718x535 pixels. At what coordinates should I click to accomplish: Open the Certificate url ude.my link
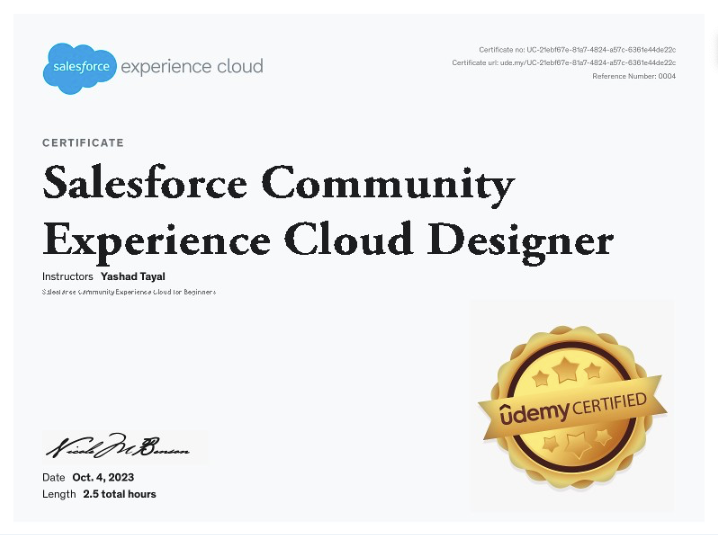(564, 62)
